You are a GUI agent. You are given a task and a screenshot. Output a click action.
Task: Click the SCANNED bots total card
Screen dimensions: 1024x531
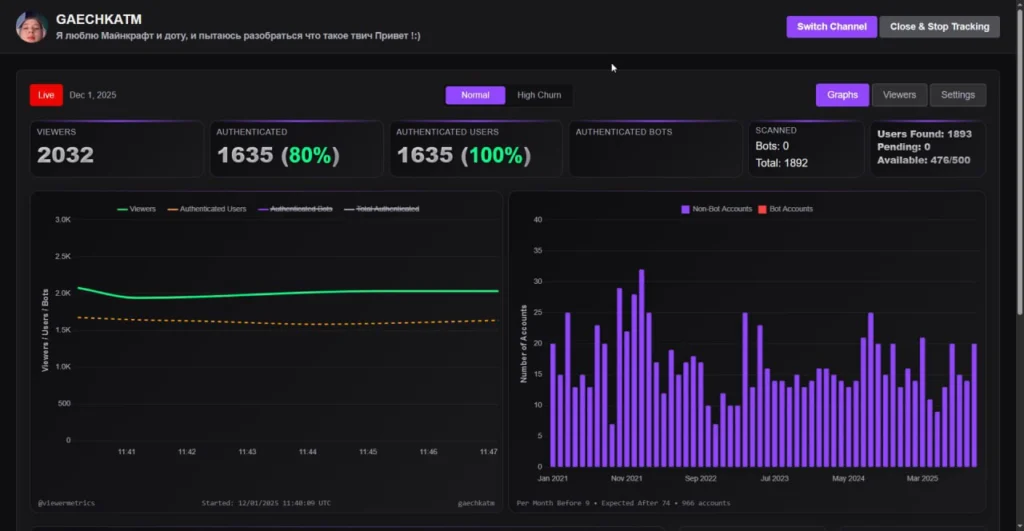point(806,149)
